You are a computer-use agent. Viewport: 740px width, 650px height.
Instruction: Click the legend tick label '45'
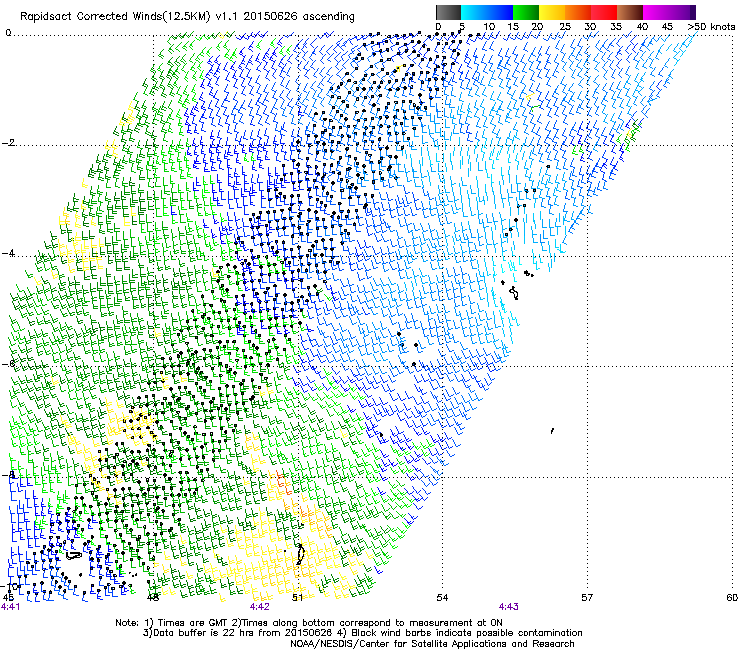click(667, 27)
